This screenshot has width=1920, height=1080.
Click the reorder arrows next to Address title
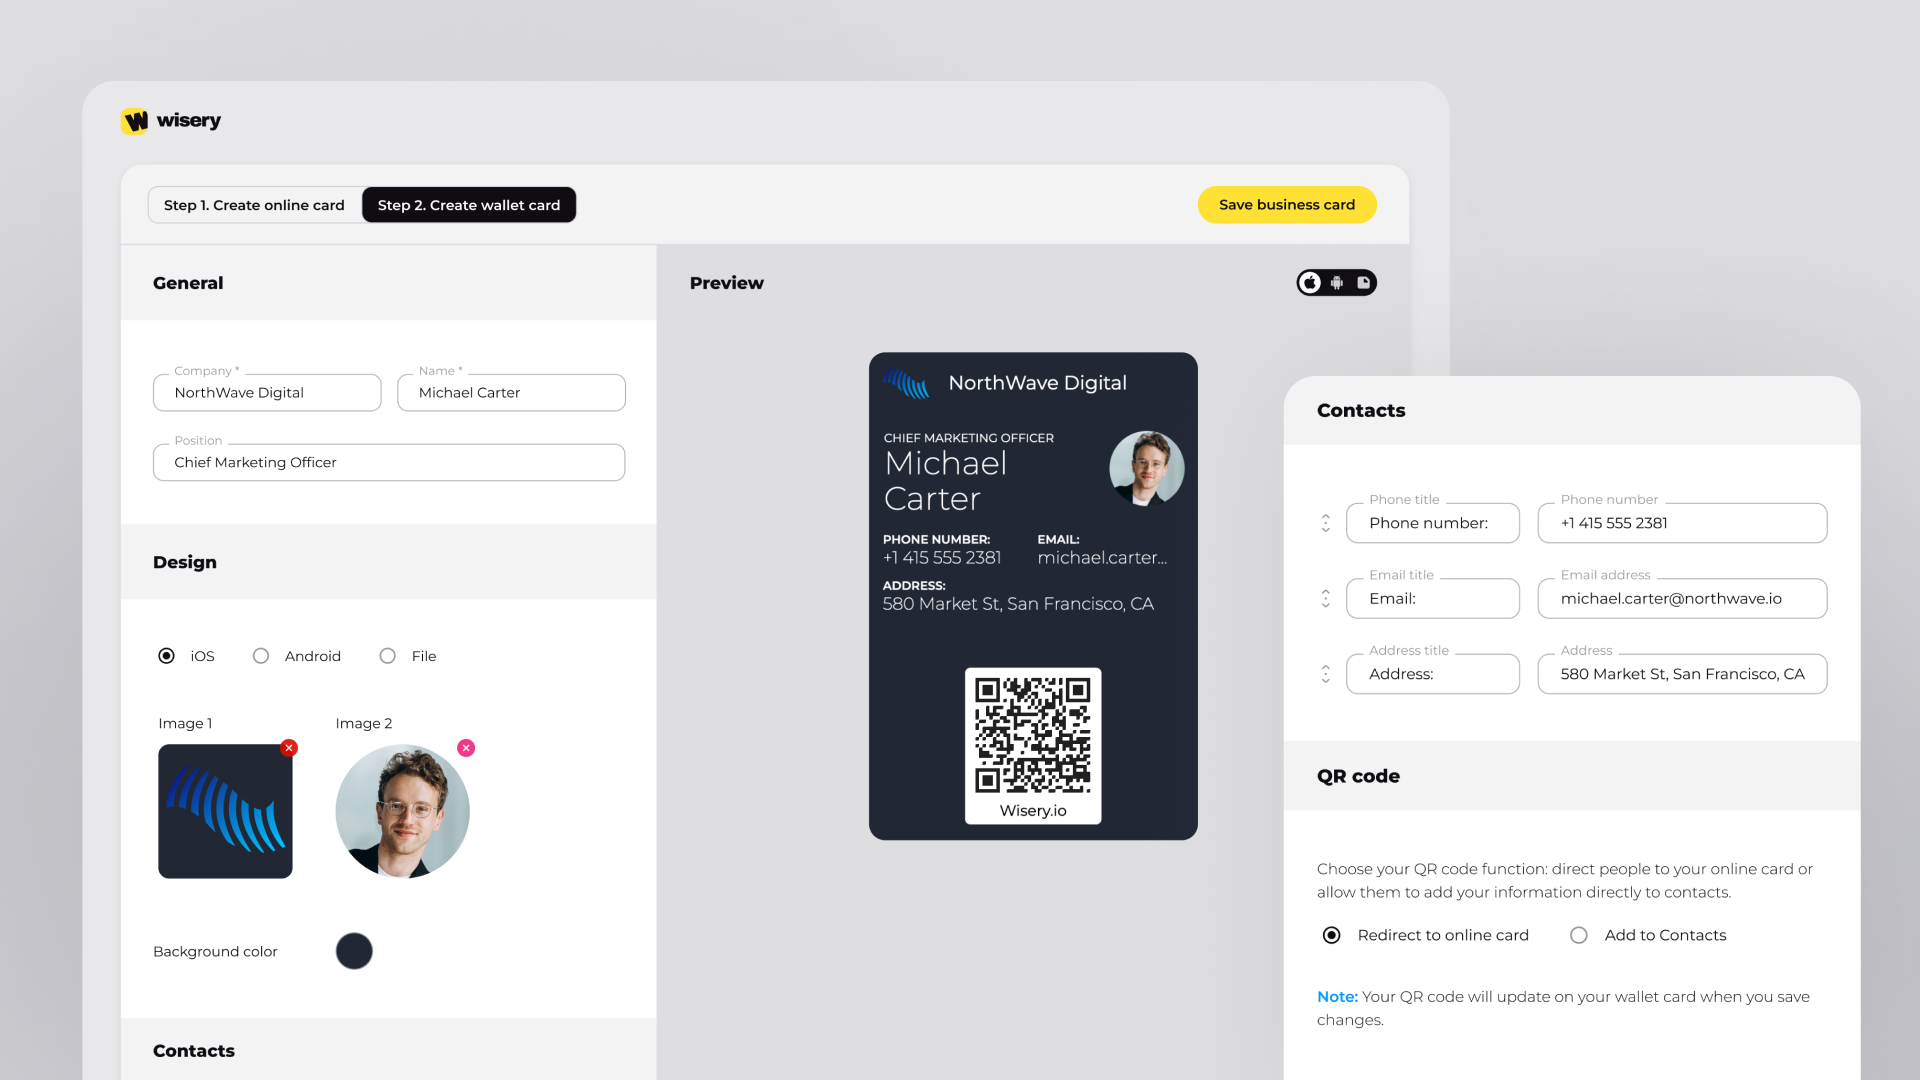tap(1325, 673)
